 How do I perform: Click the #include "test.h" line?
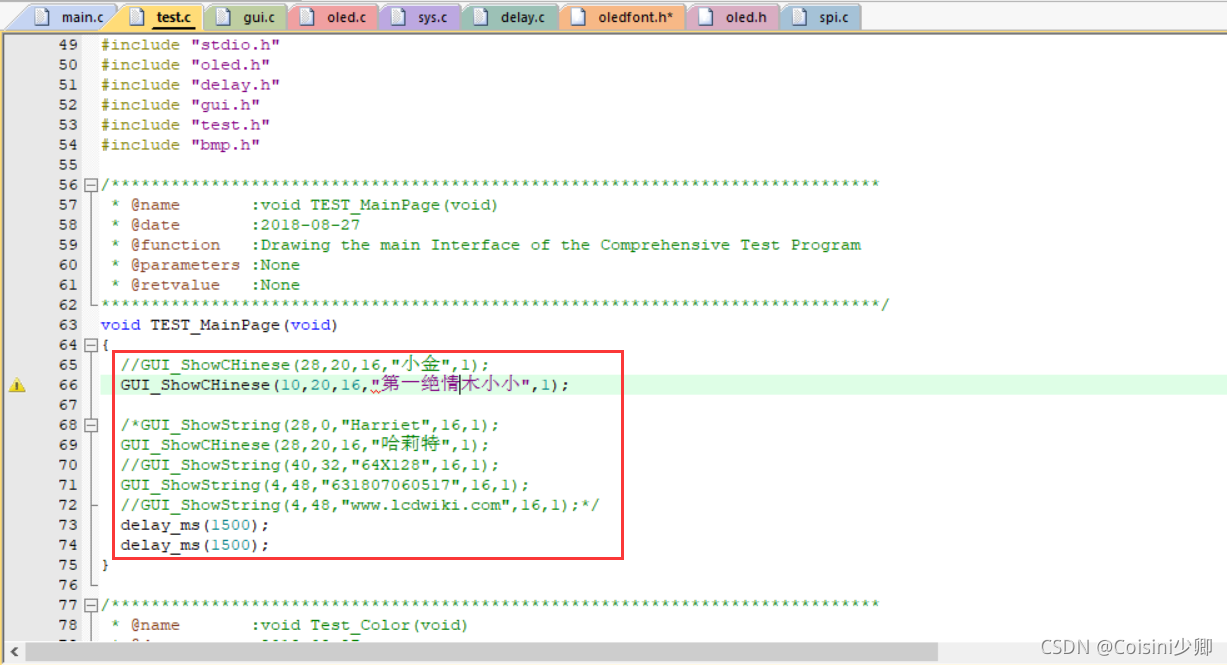coord(185,125)
